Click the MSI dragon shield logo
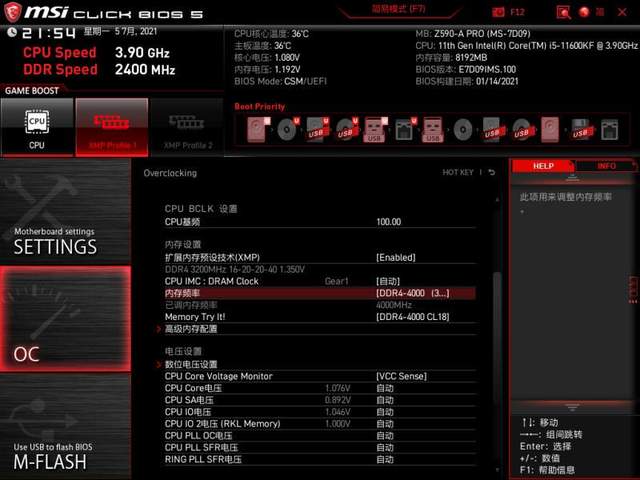Viewport: 640px width, 480px height. pos(13,12)
